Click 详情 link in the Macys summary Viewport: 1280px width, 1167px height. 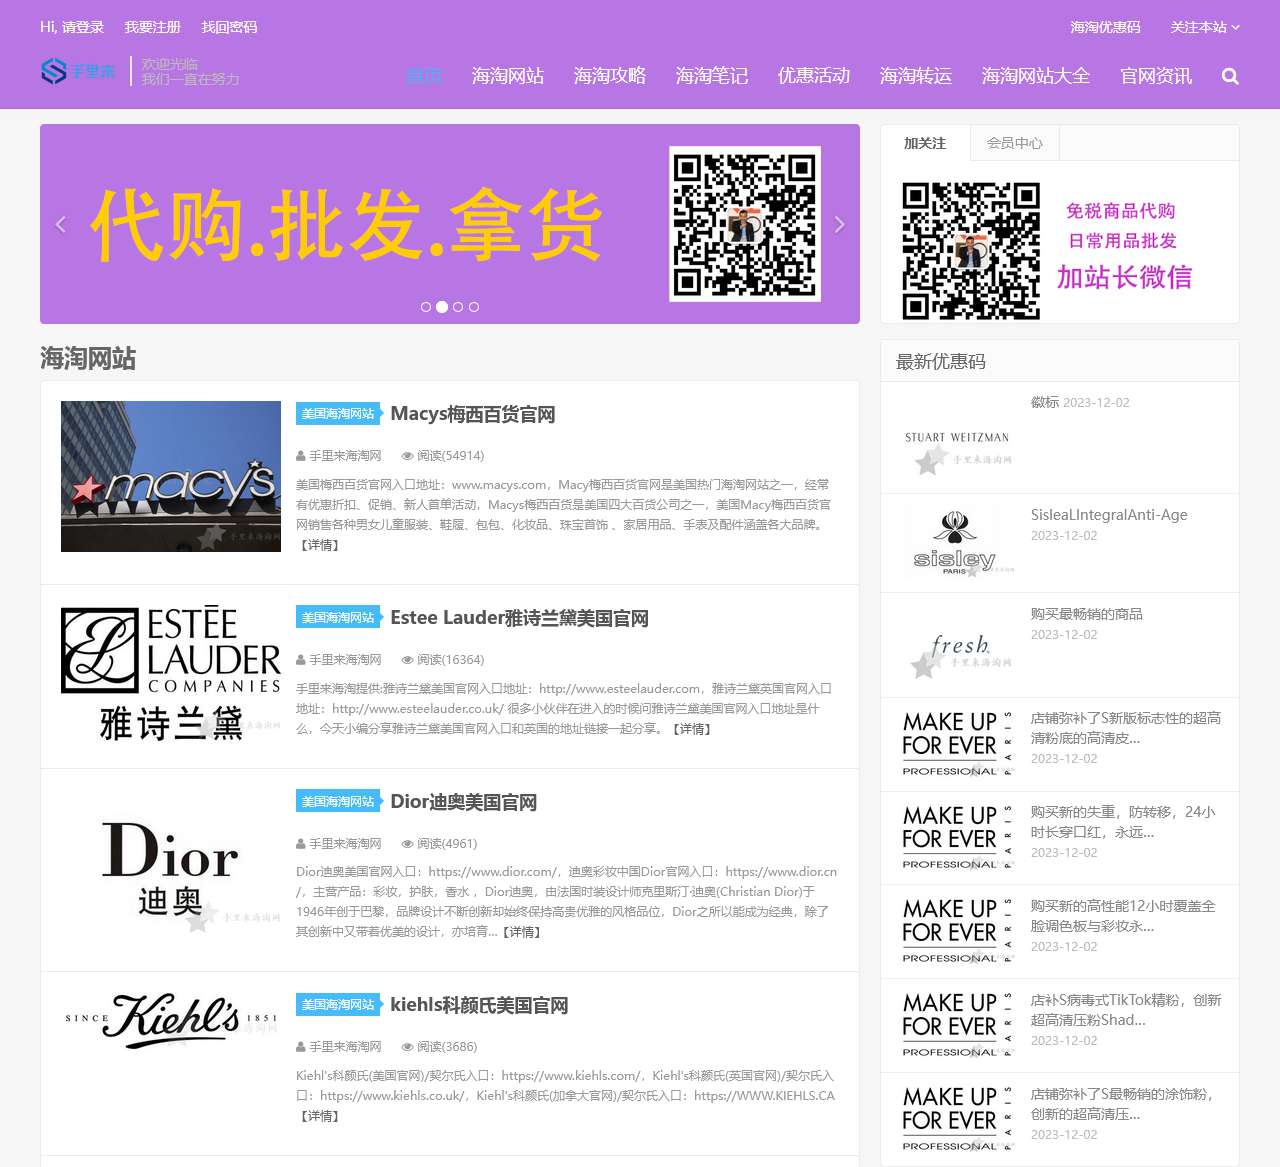tap(320, 545)
